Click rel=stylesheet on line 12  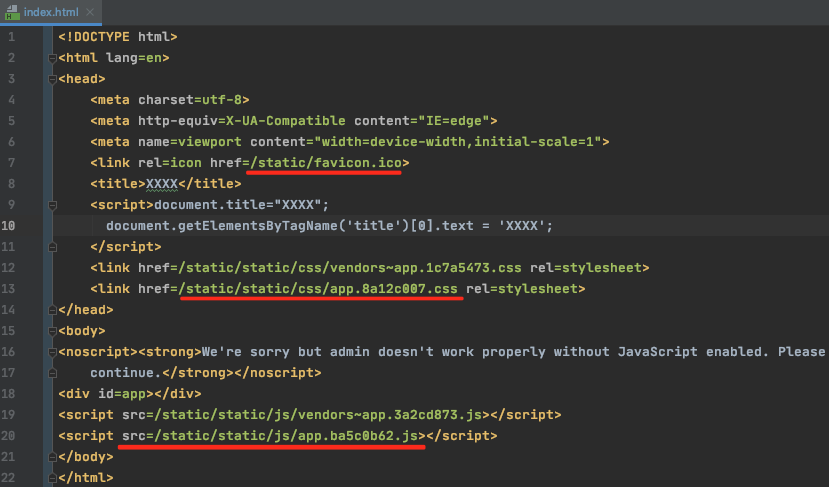point(585,268)
